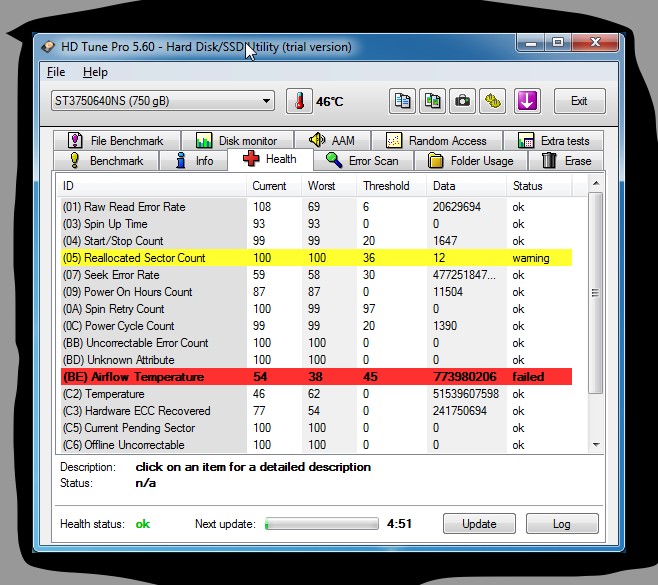Image resolution: width=658 pixels, height=585 pixels.
Task: Click the copy screenshot to clipboard icon
Action: [432, 101]
